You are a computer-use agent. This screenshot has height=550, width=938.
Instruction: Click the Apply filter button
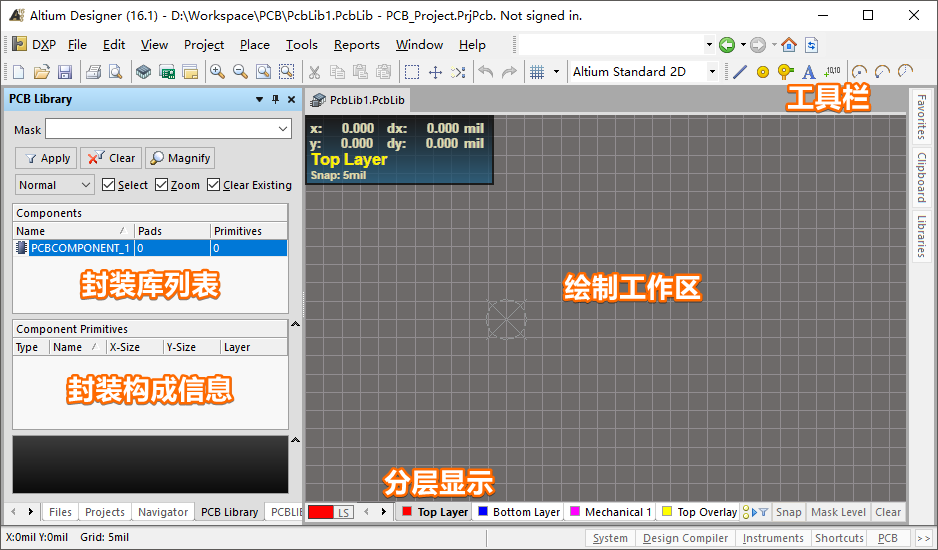click(x=46, y=158)
